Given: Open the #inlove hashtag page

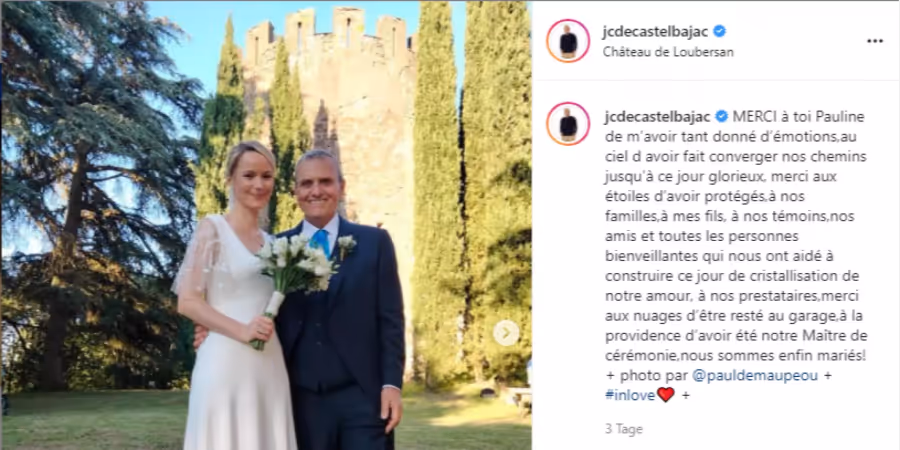Looking at the screenshot, I should (630, 395).
